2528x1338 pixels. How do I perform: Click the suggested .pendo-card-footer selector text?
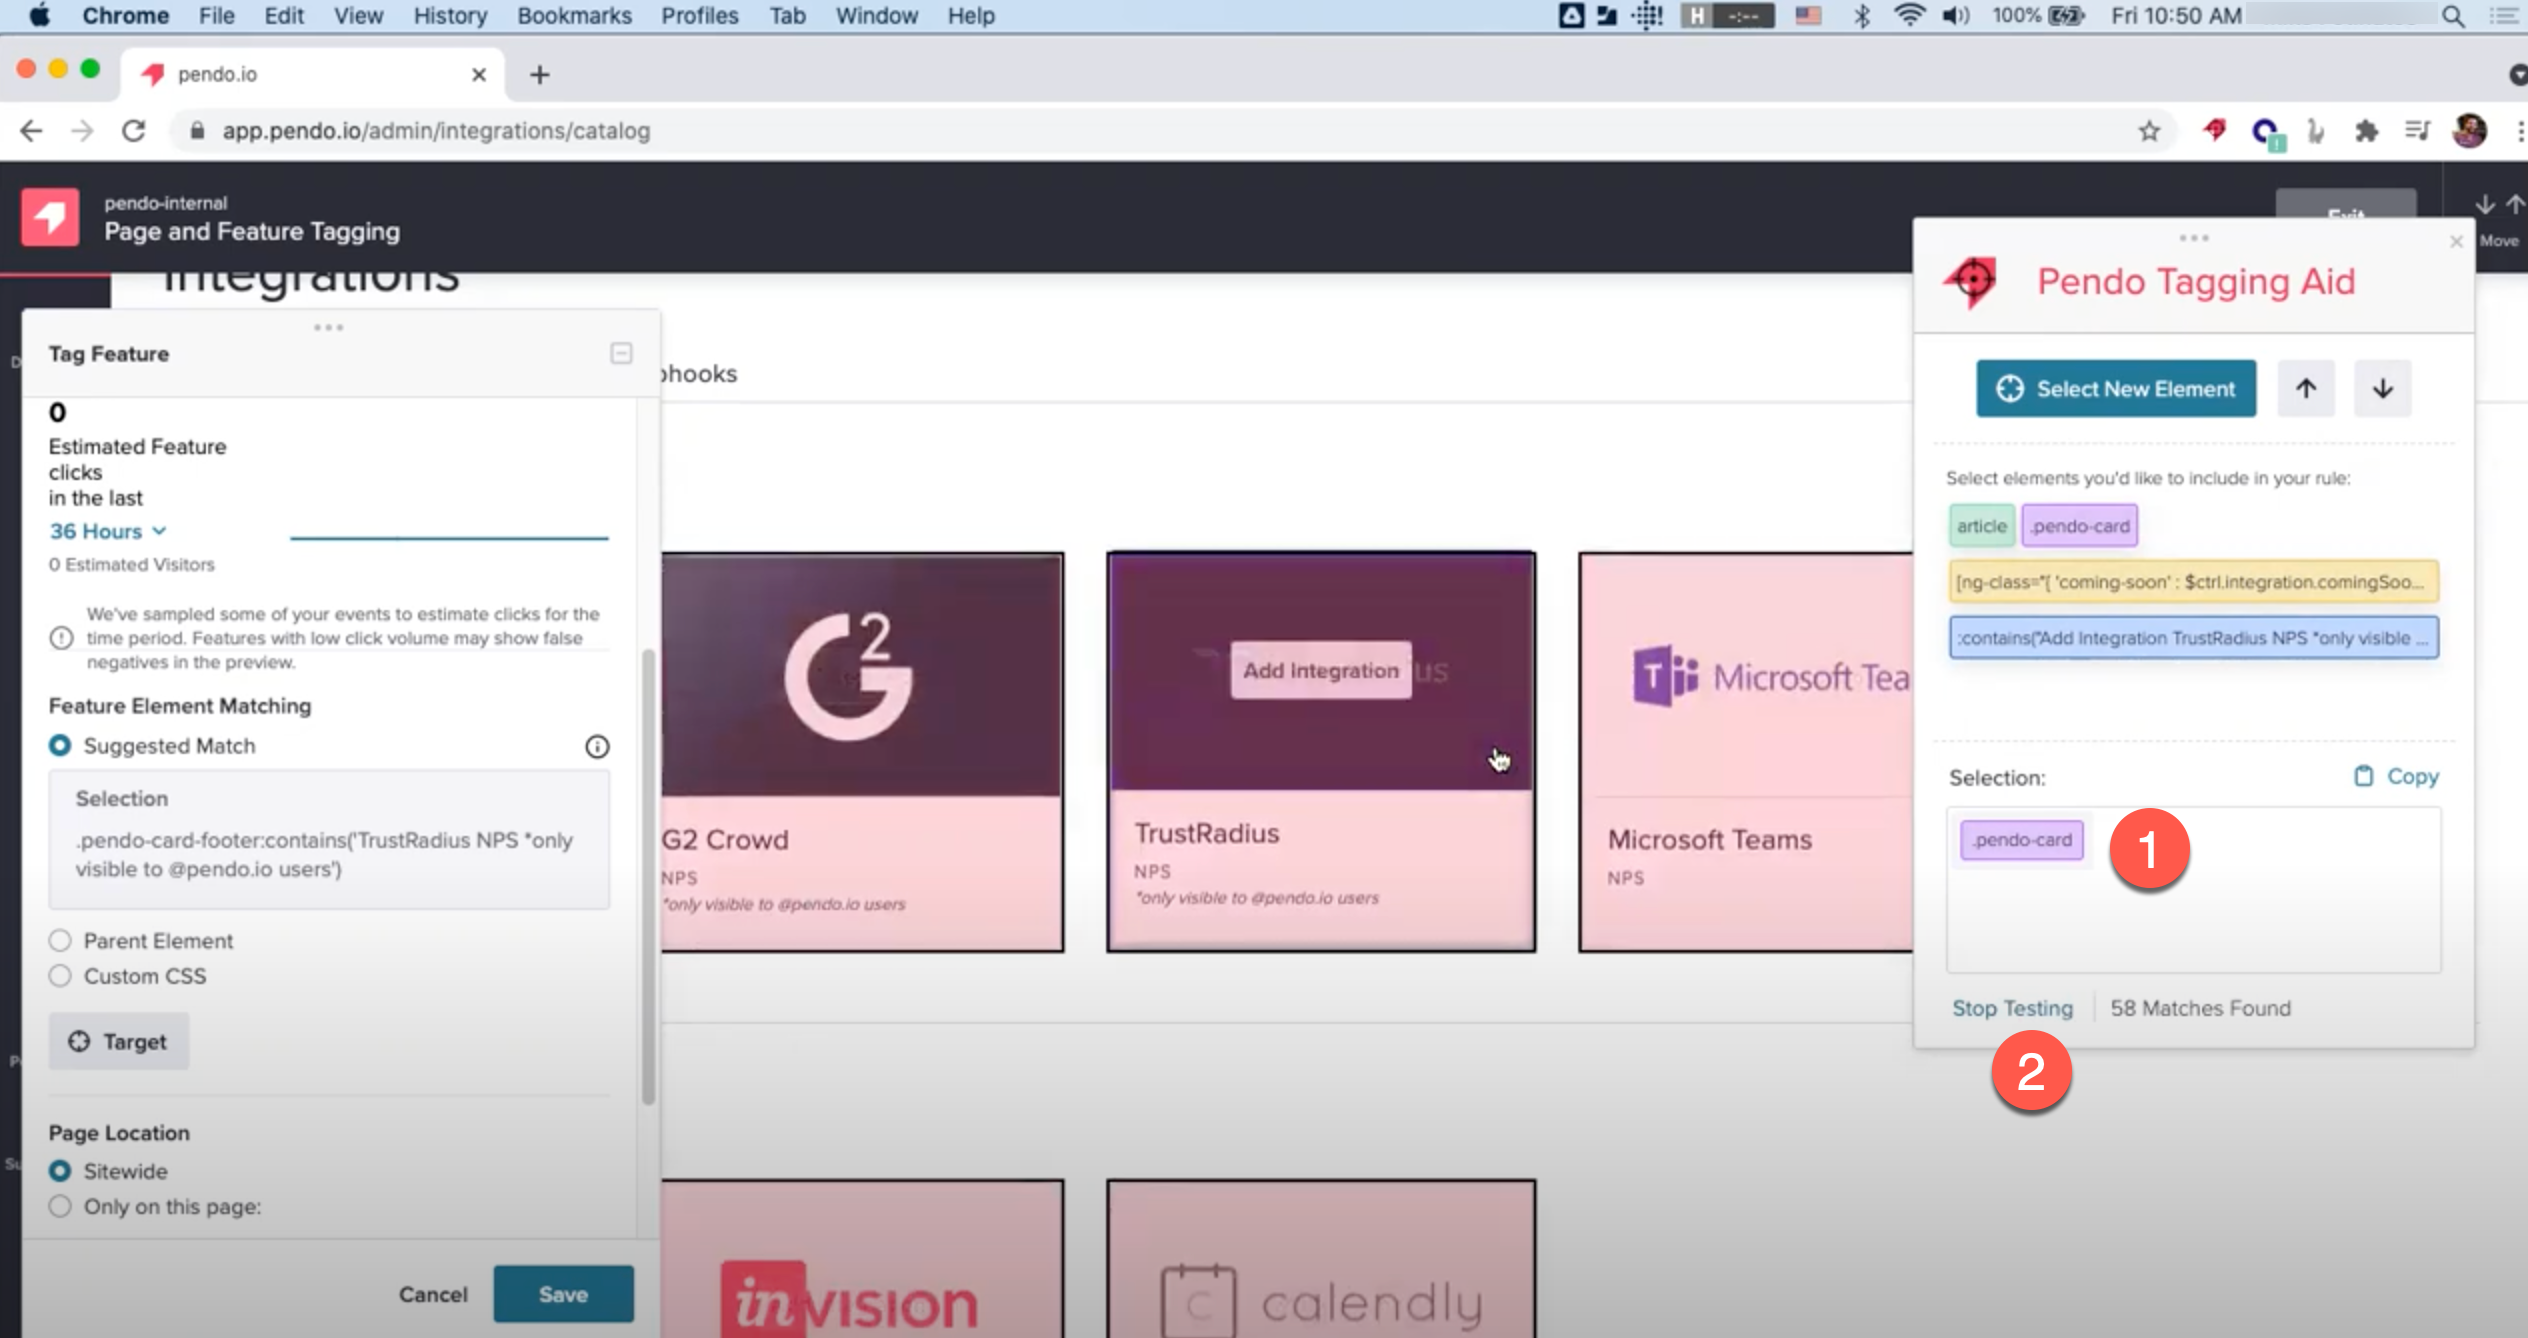(x=324, y=854)
